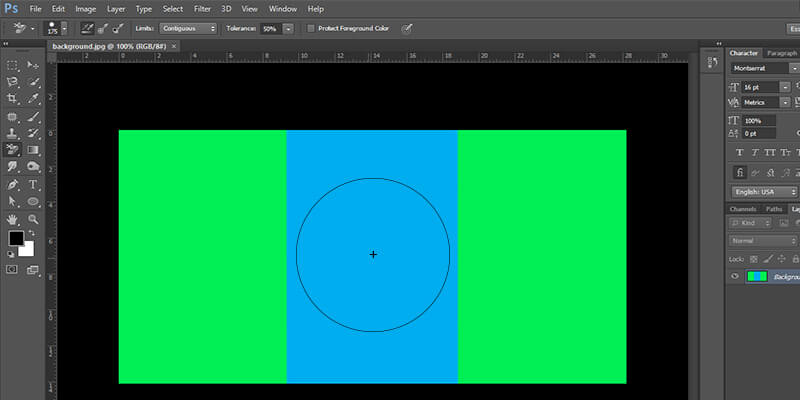Select the Zoom tool
Screen dimensions: 800x400
click(x=33, y=219)
